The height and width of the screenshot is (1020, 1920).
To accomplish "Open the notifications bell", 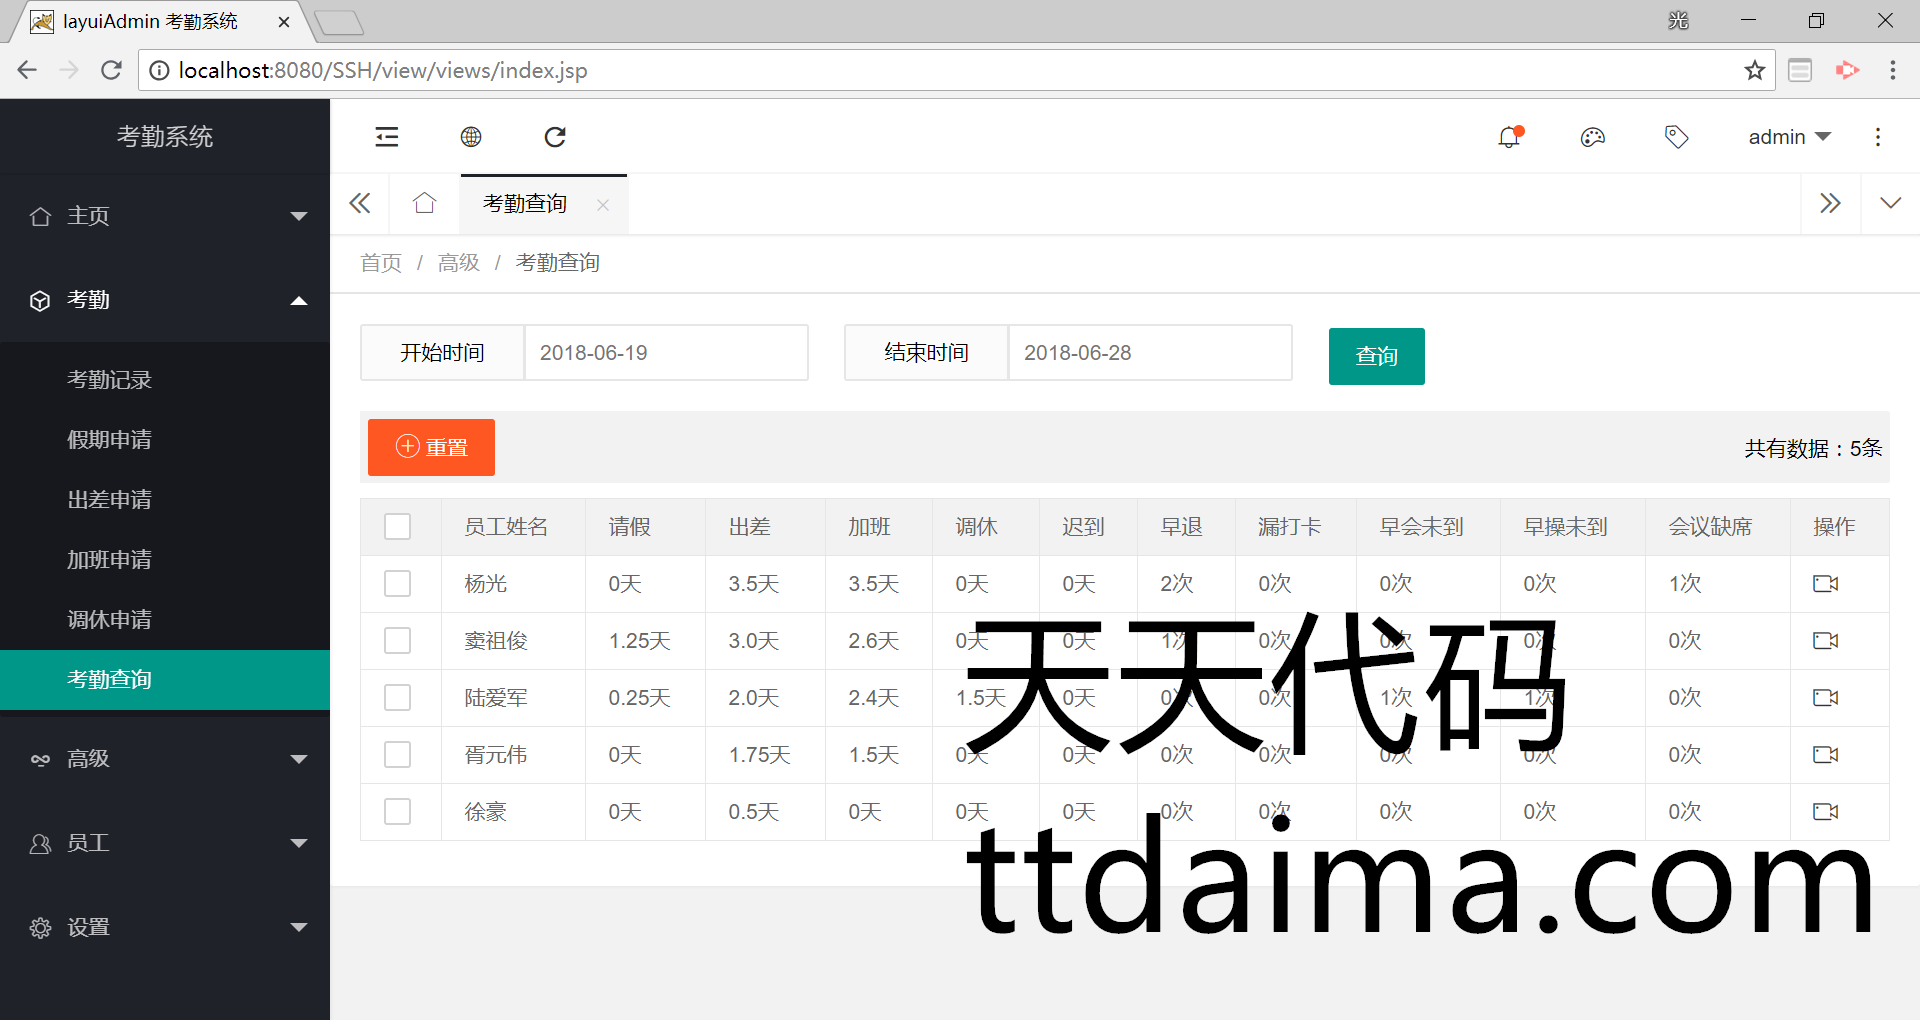I will point(1509,137).
